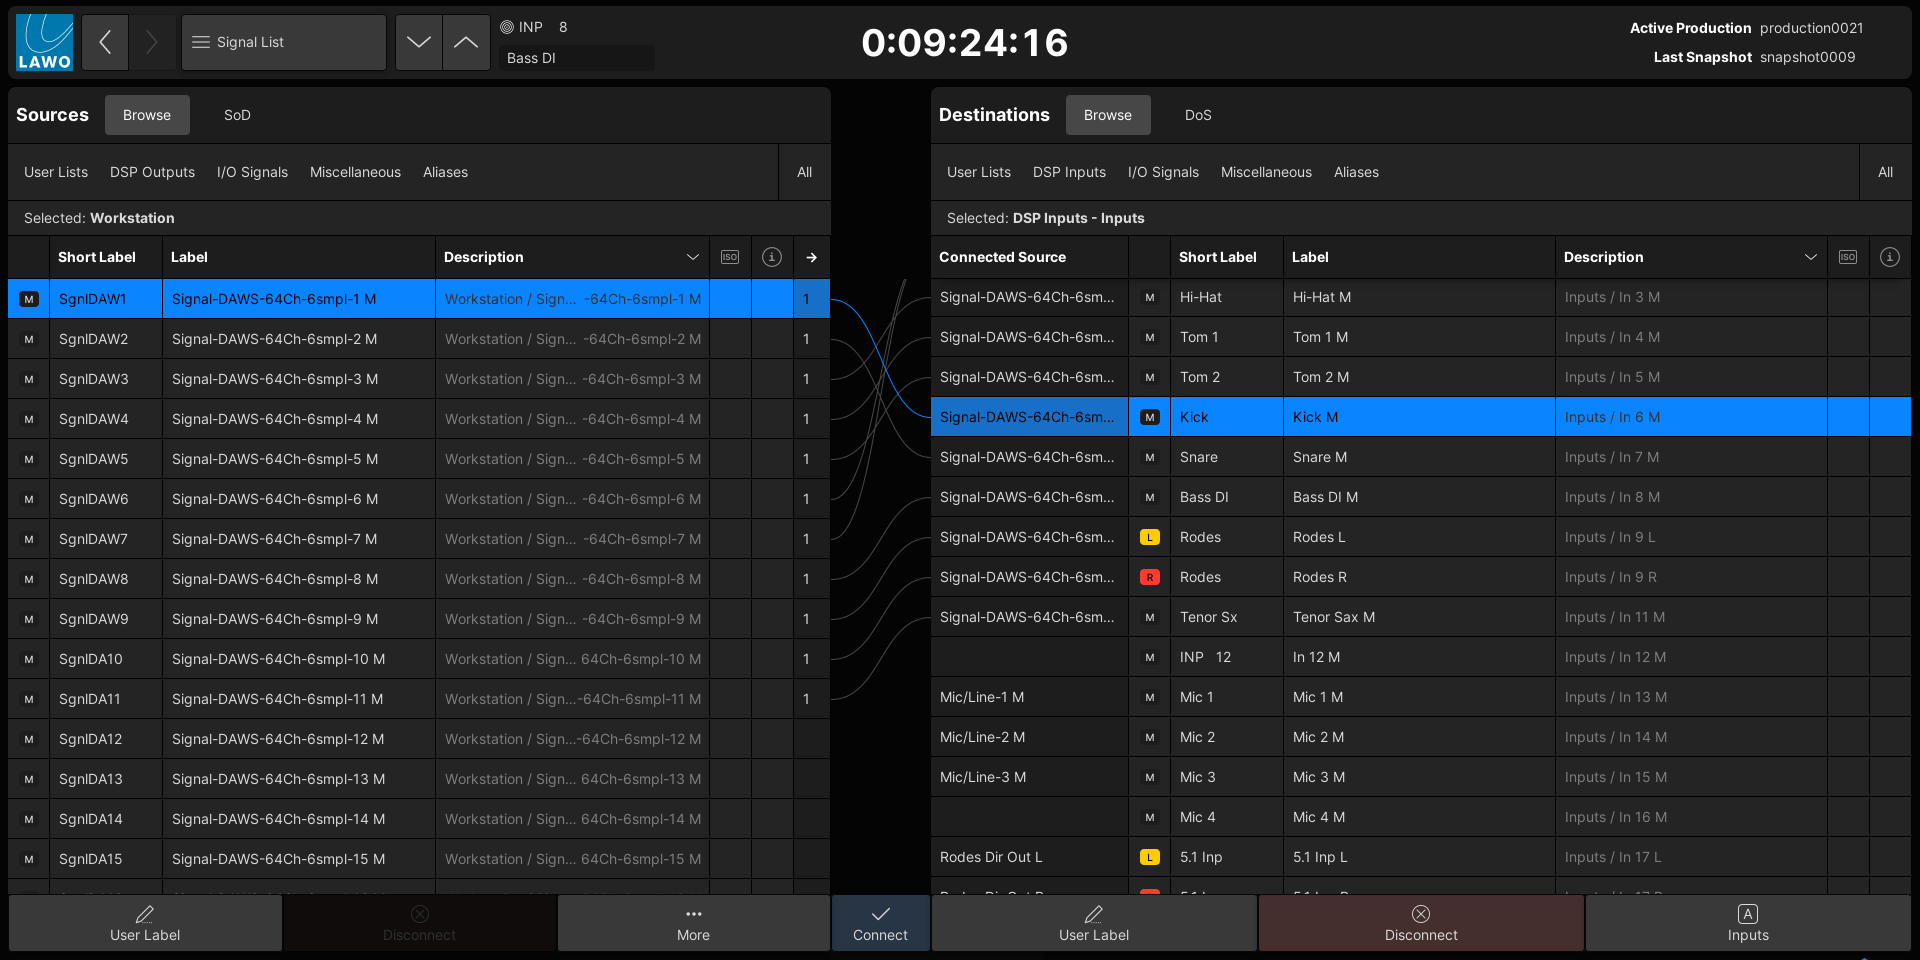Click the ISO column icon in Sources header

pyautogui.click(x=730, y=257)
